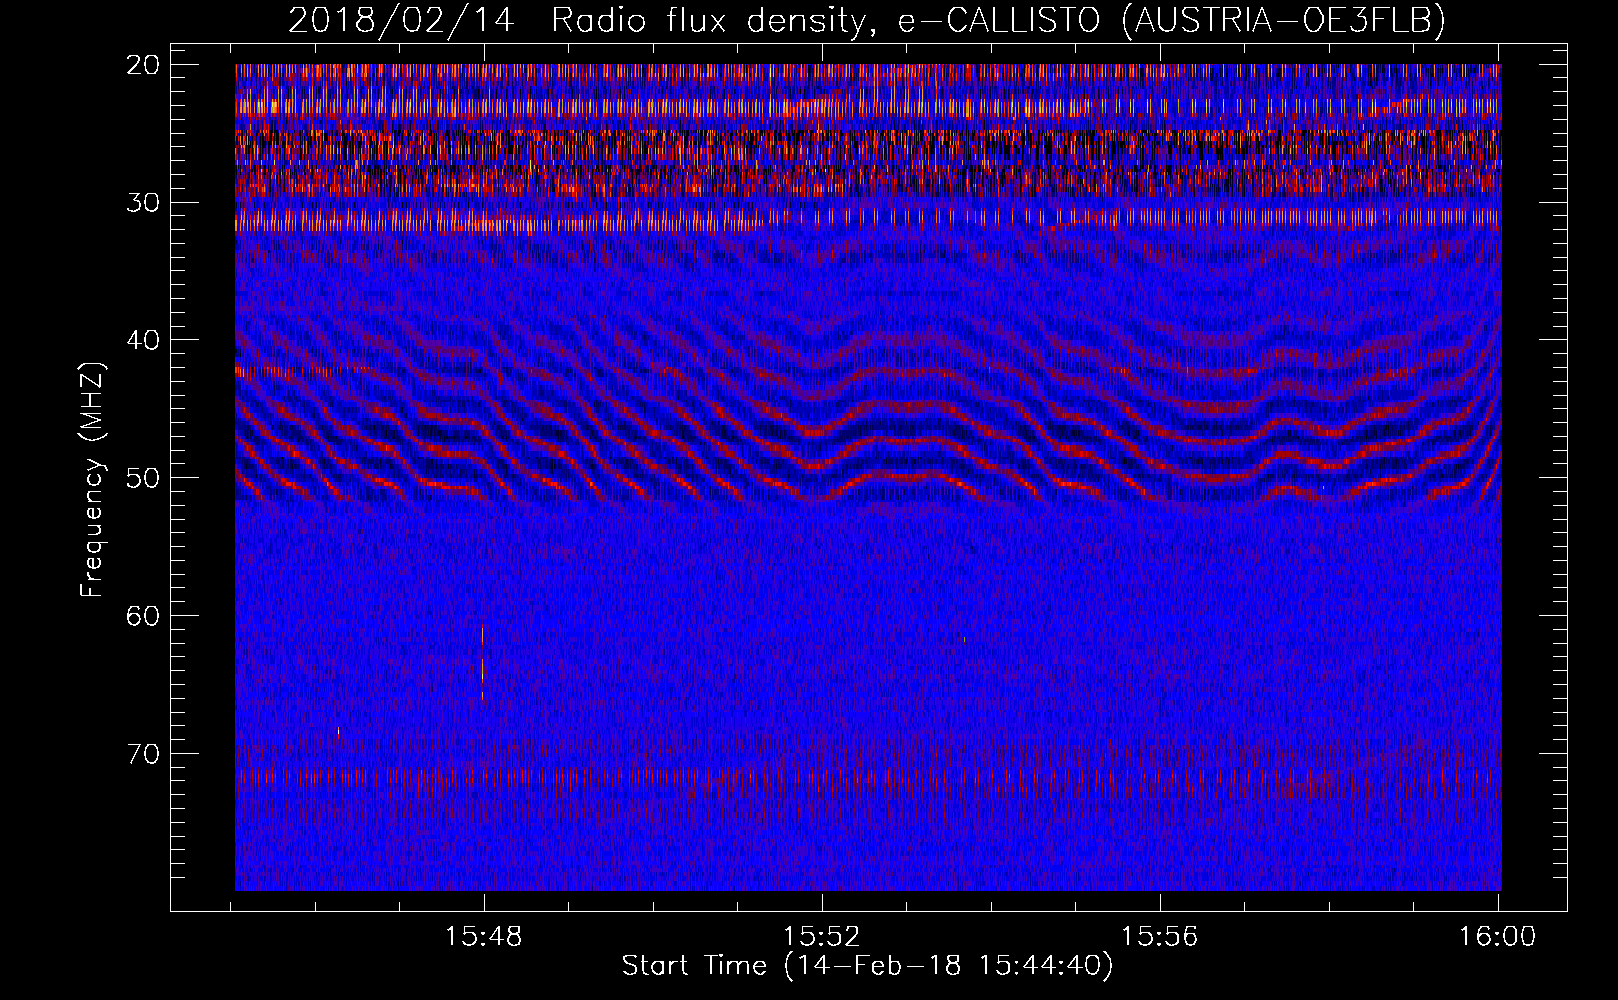Click the yellow vertical spike near 15:48
This screenshot has height=1000, width=1618.
click(482, 663)
